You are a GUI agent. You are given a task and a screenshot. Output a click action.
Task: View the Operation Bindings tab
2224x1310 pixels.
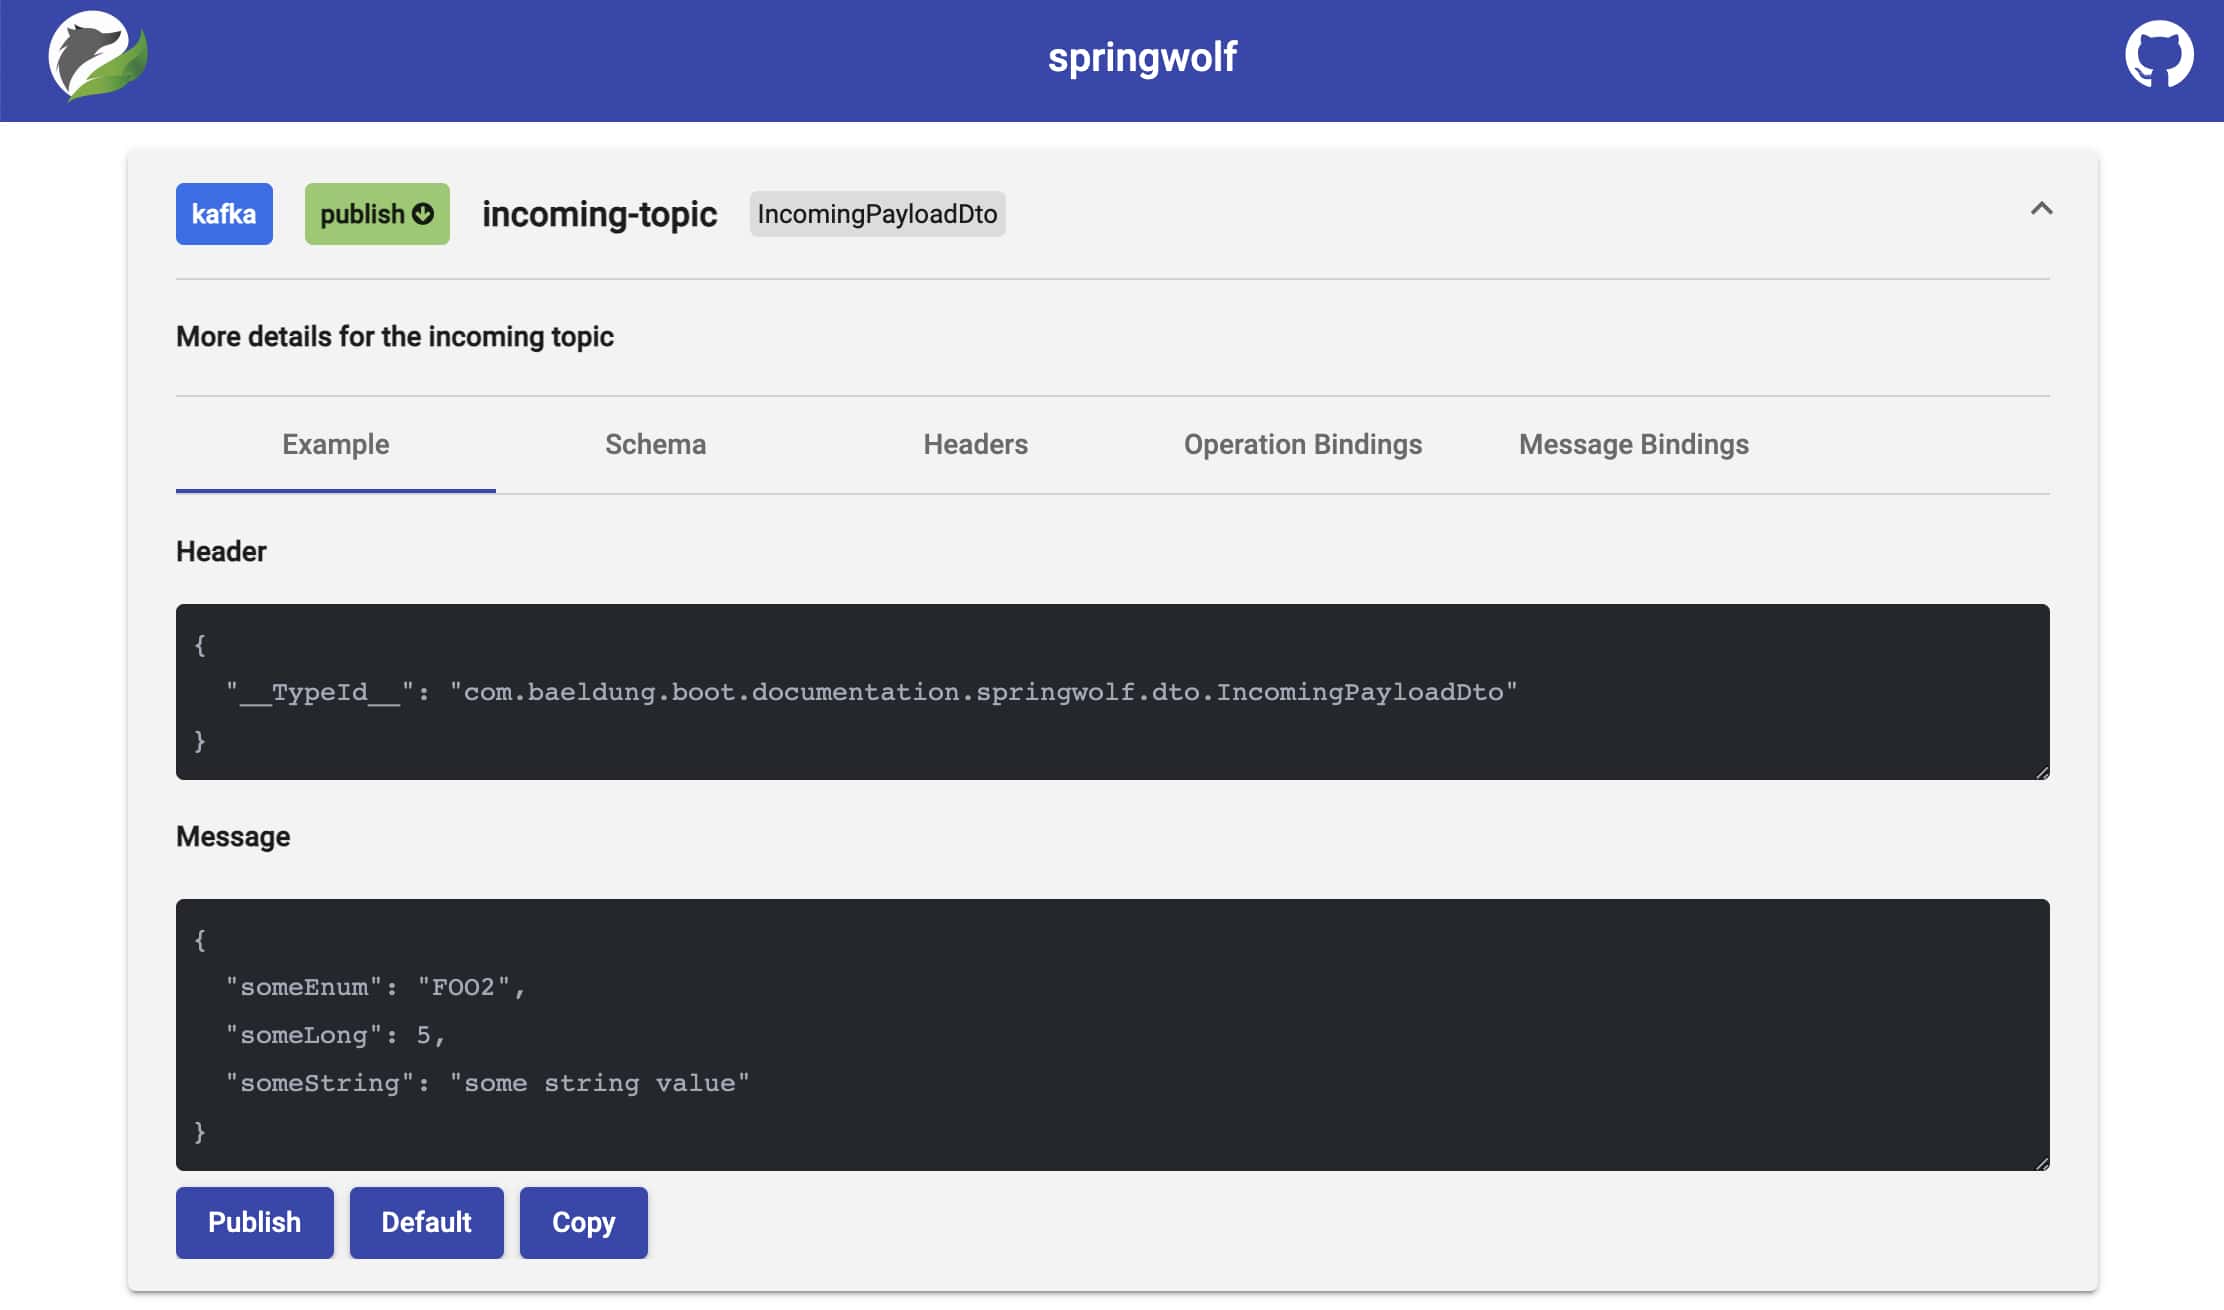coord(1303,444)
